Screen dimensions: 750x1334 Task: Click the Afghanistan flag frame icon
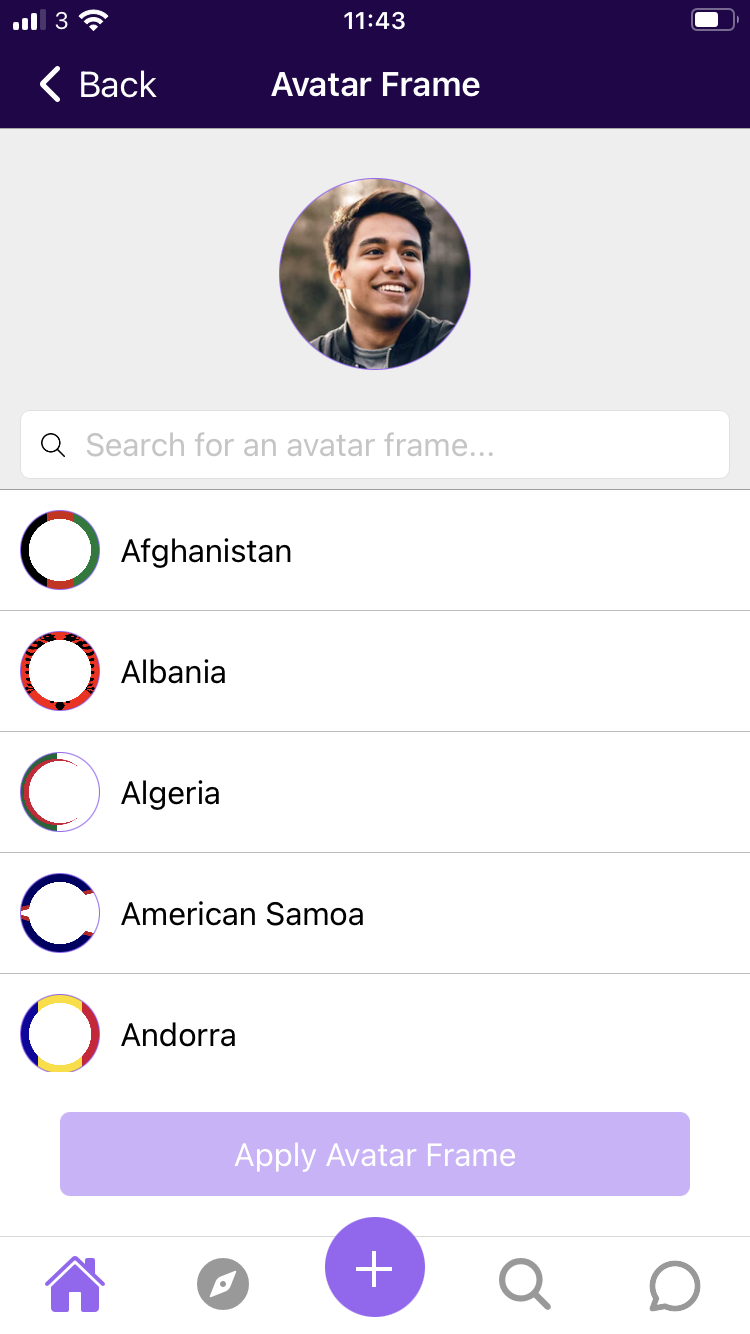[60, 550]
